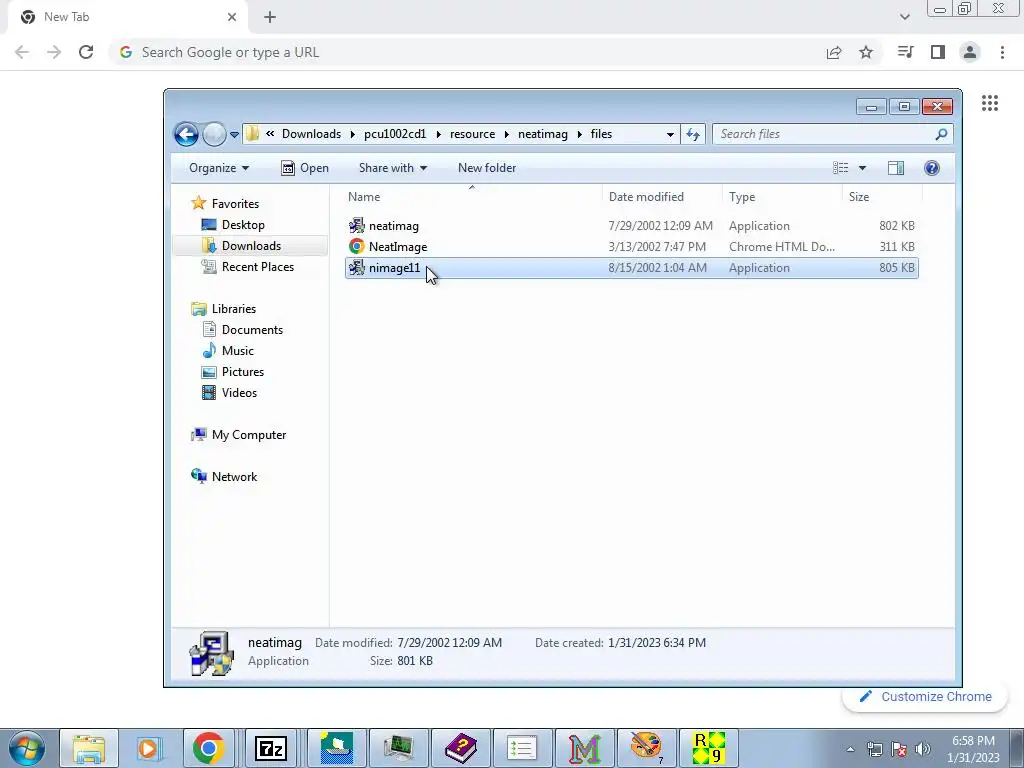Show the preview pane

click(x=896, y=168)
